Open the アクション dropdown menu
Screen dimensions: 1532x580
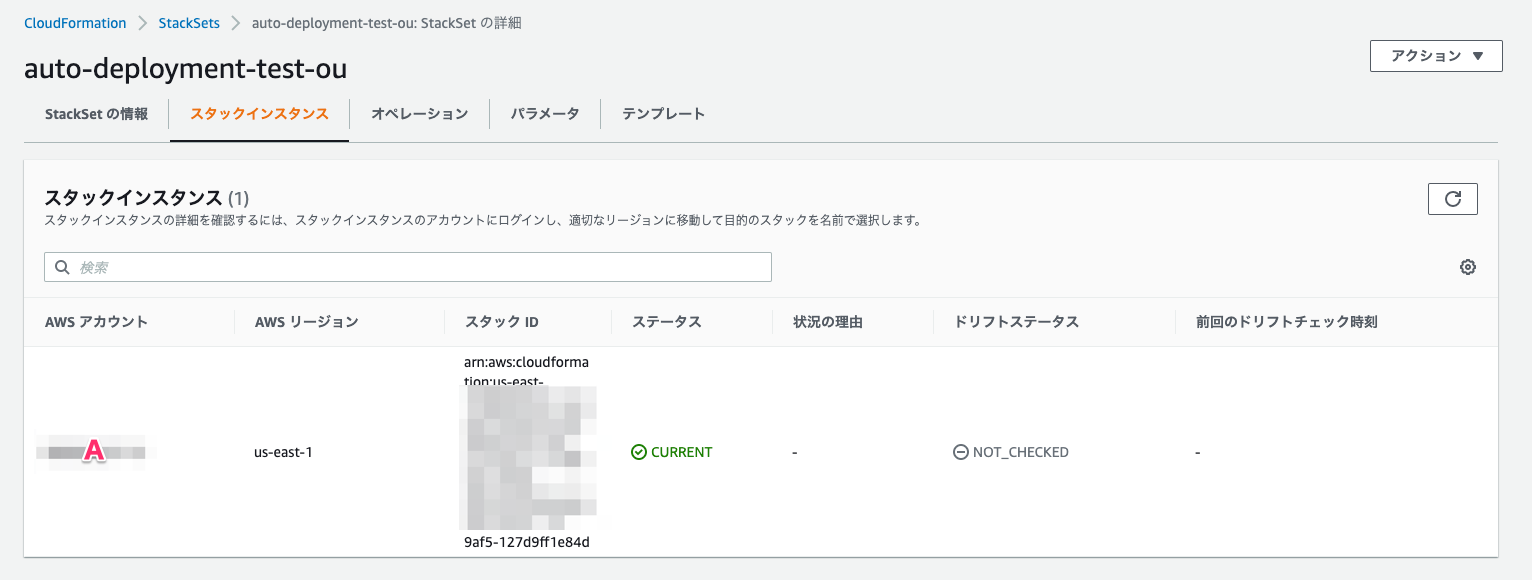coord(1435,56)
